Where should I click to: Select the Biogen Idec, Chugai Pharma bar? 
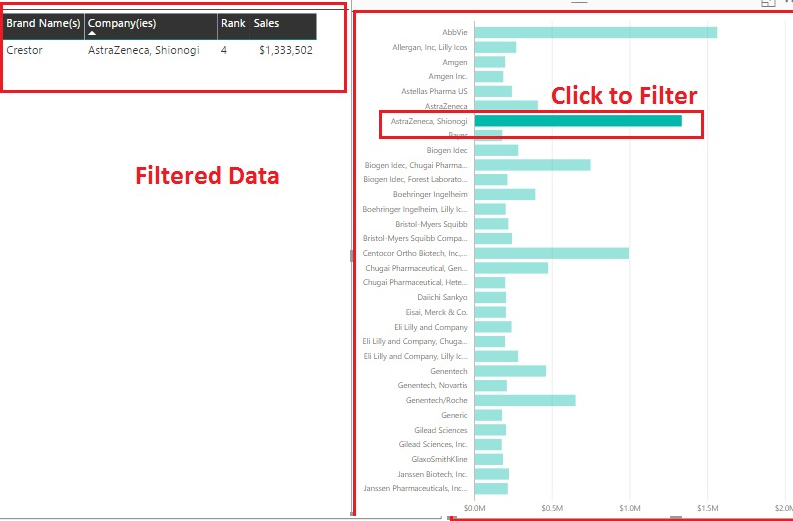click(533, 165)
